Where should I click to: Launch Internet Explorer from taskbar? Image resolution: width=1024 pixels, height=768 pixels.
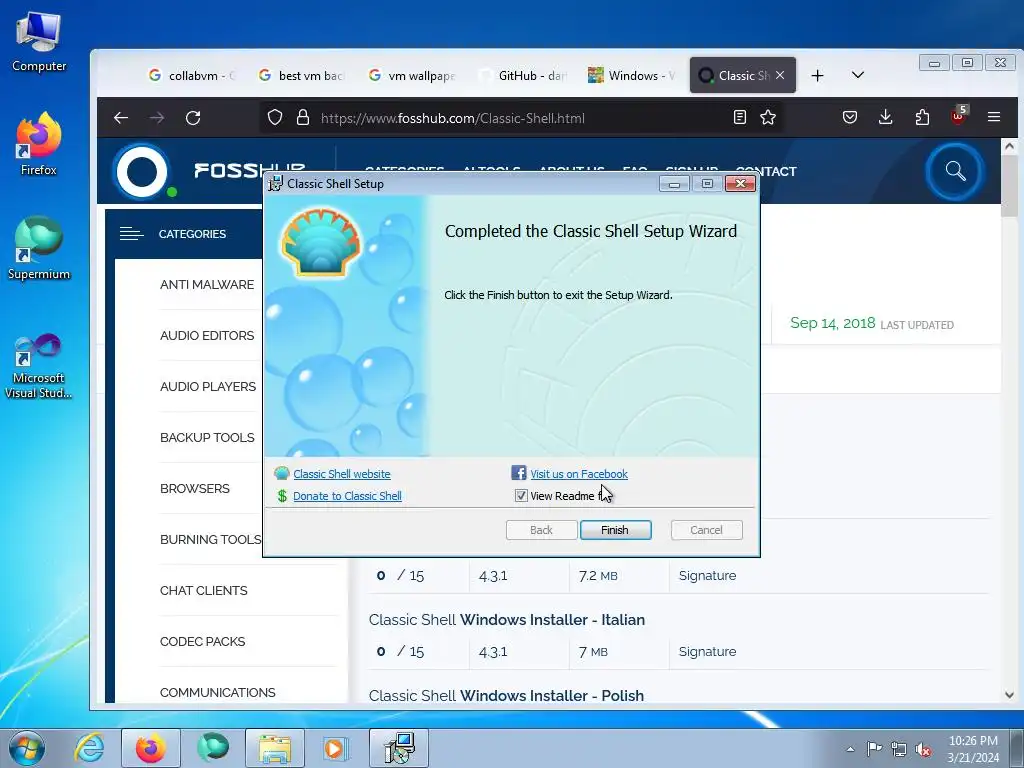88,748
